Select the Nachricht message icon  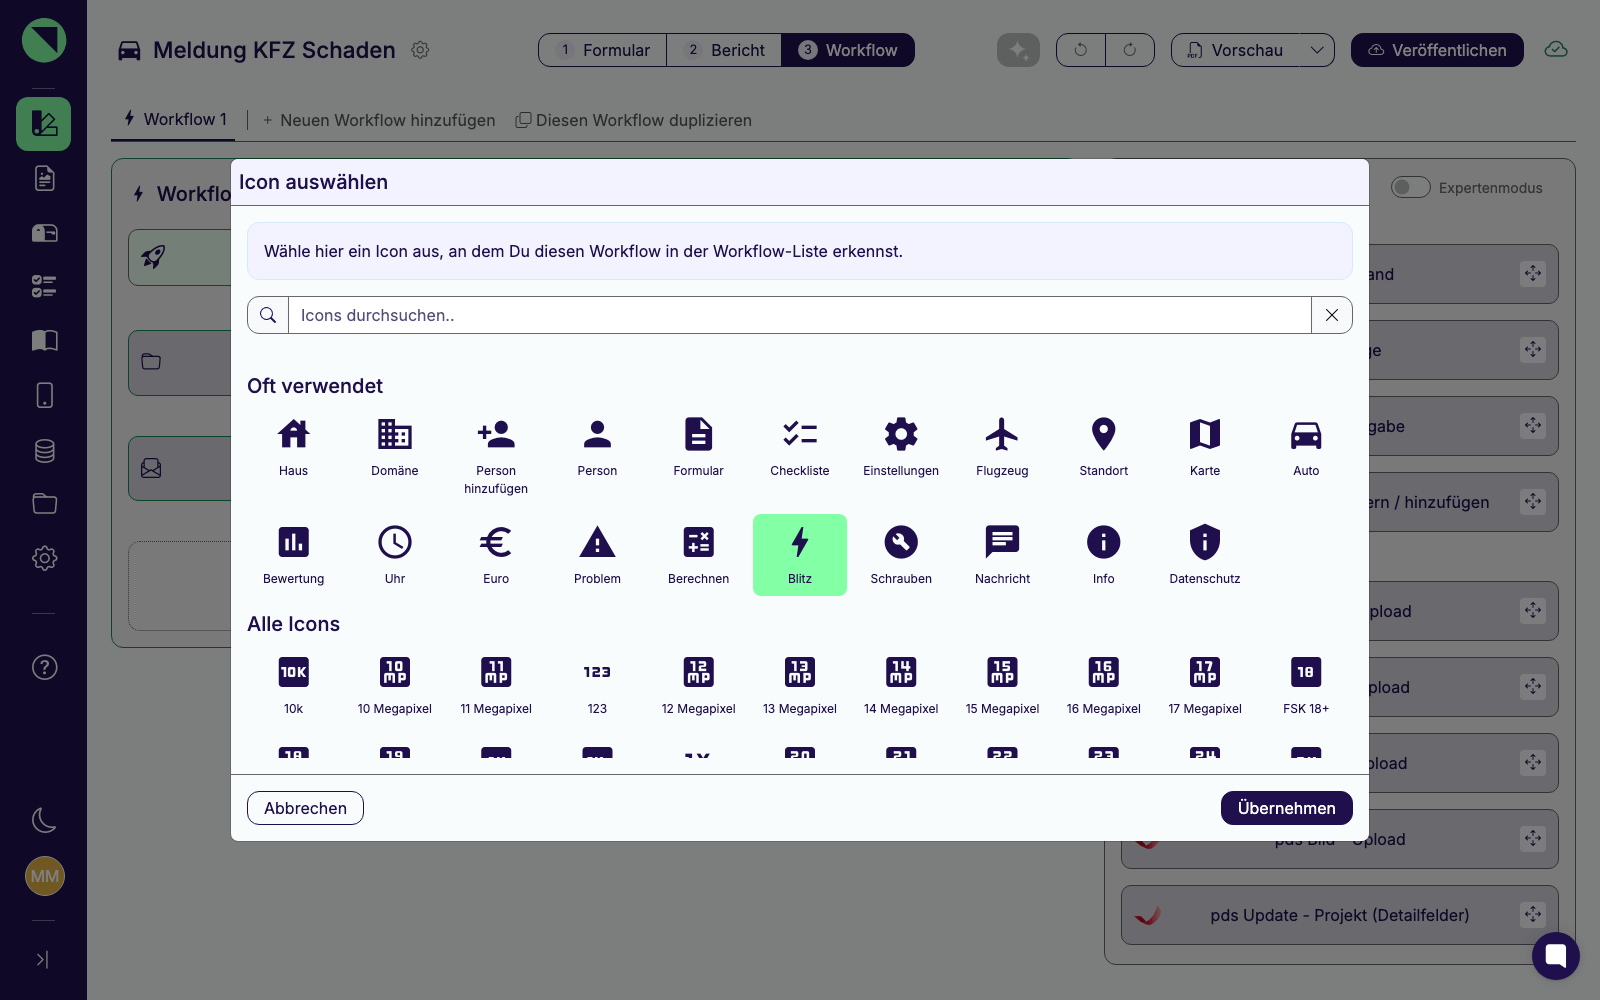1002,555
